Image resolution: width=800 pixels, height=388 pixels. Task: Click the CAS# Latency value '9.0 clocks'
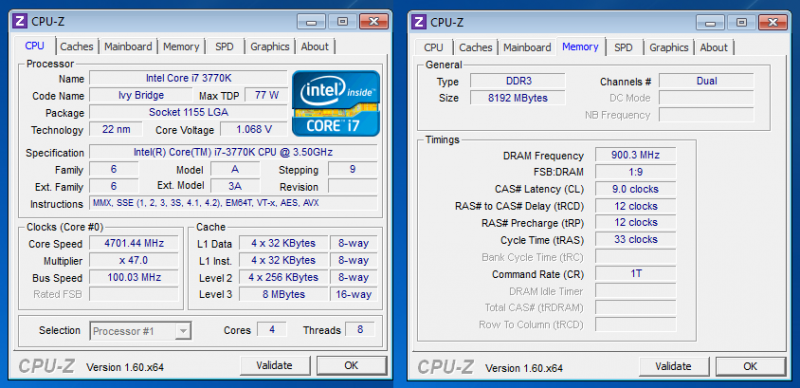(635, 189)
